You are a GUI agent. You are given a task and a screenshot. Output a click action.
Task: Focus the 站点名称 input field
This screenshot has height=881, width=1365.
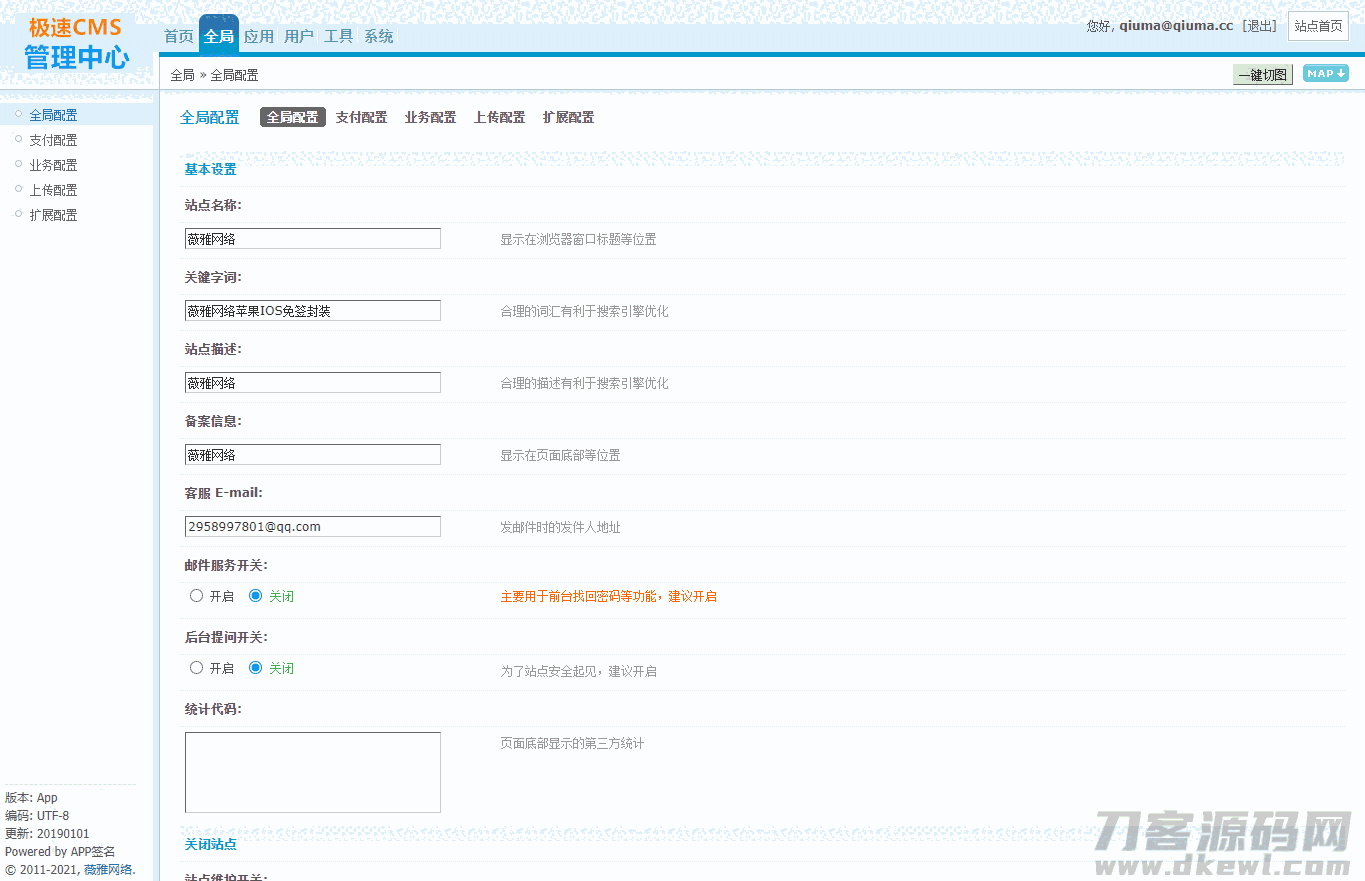coord(312,239)
